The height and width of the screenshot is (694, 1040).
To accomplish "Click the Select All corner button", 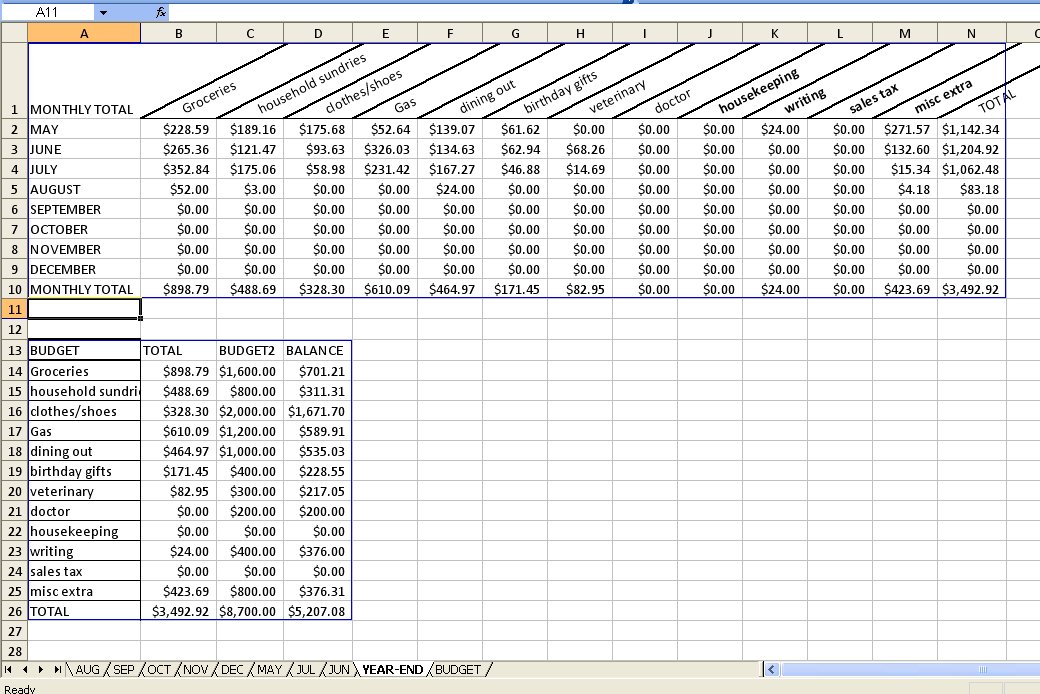I will pyautogui.click(x=13, y=31).
